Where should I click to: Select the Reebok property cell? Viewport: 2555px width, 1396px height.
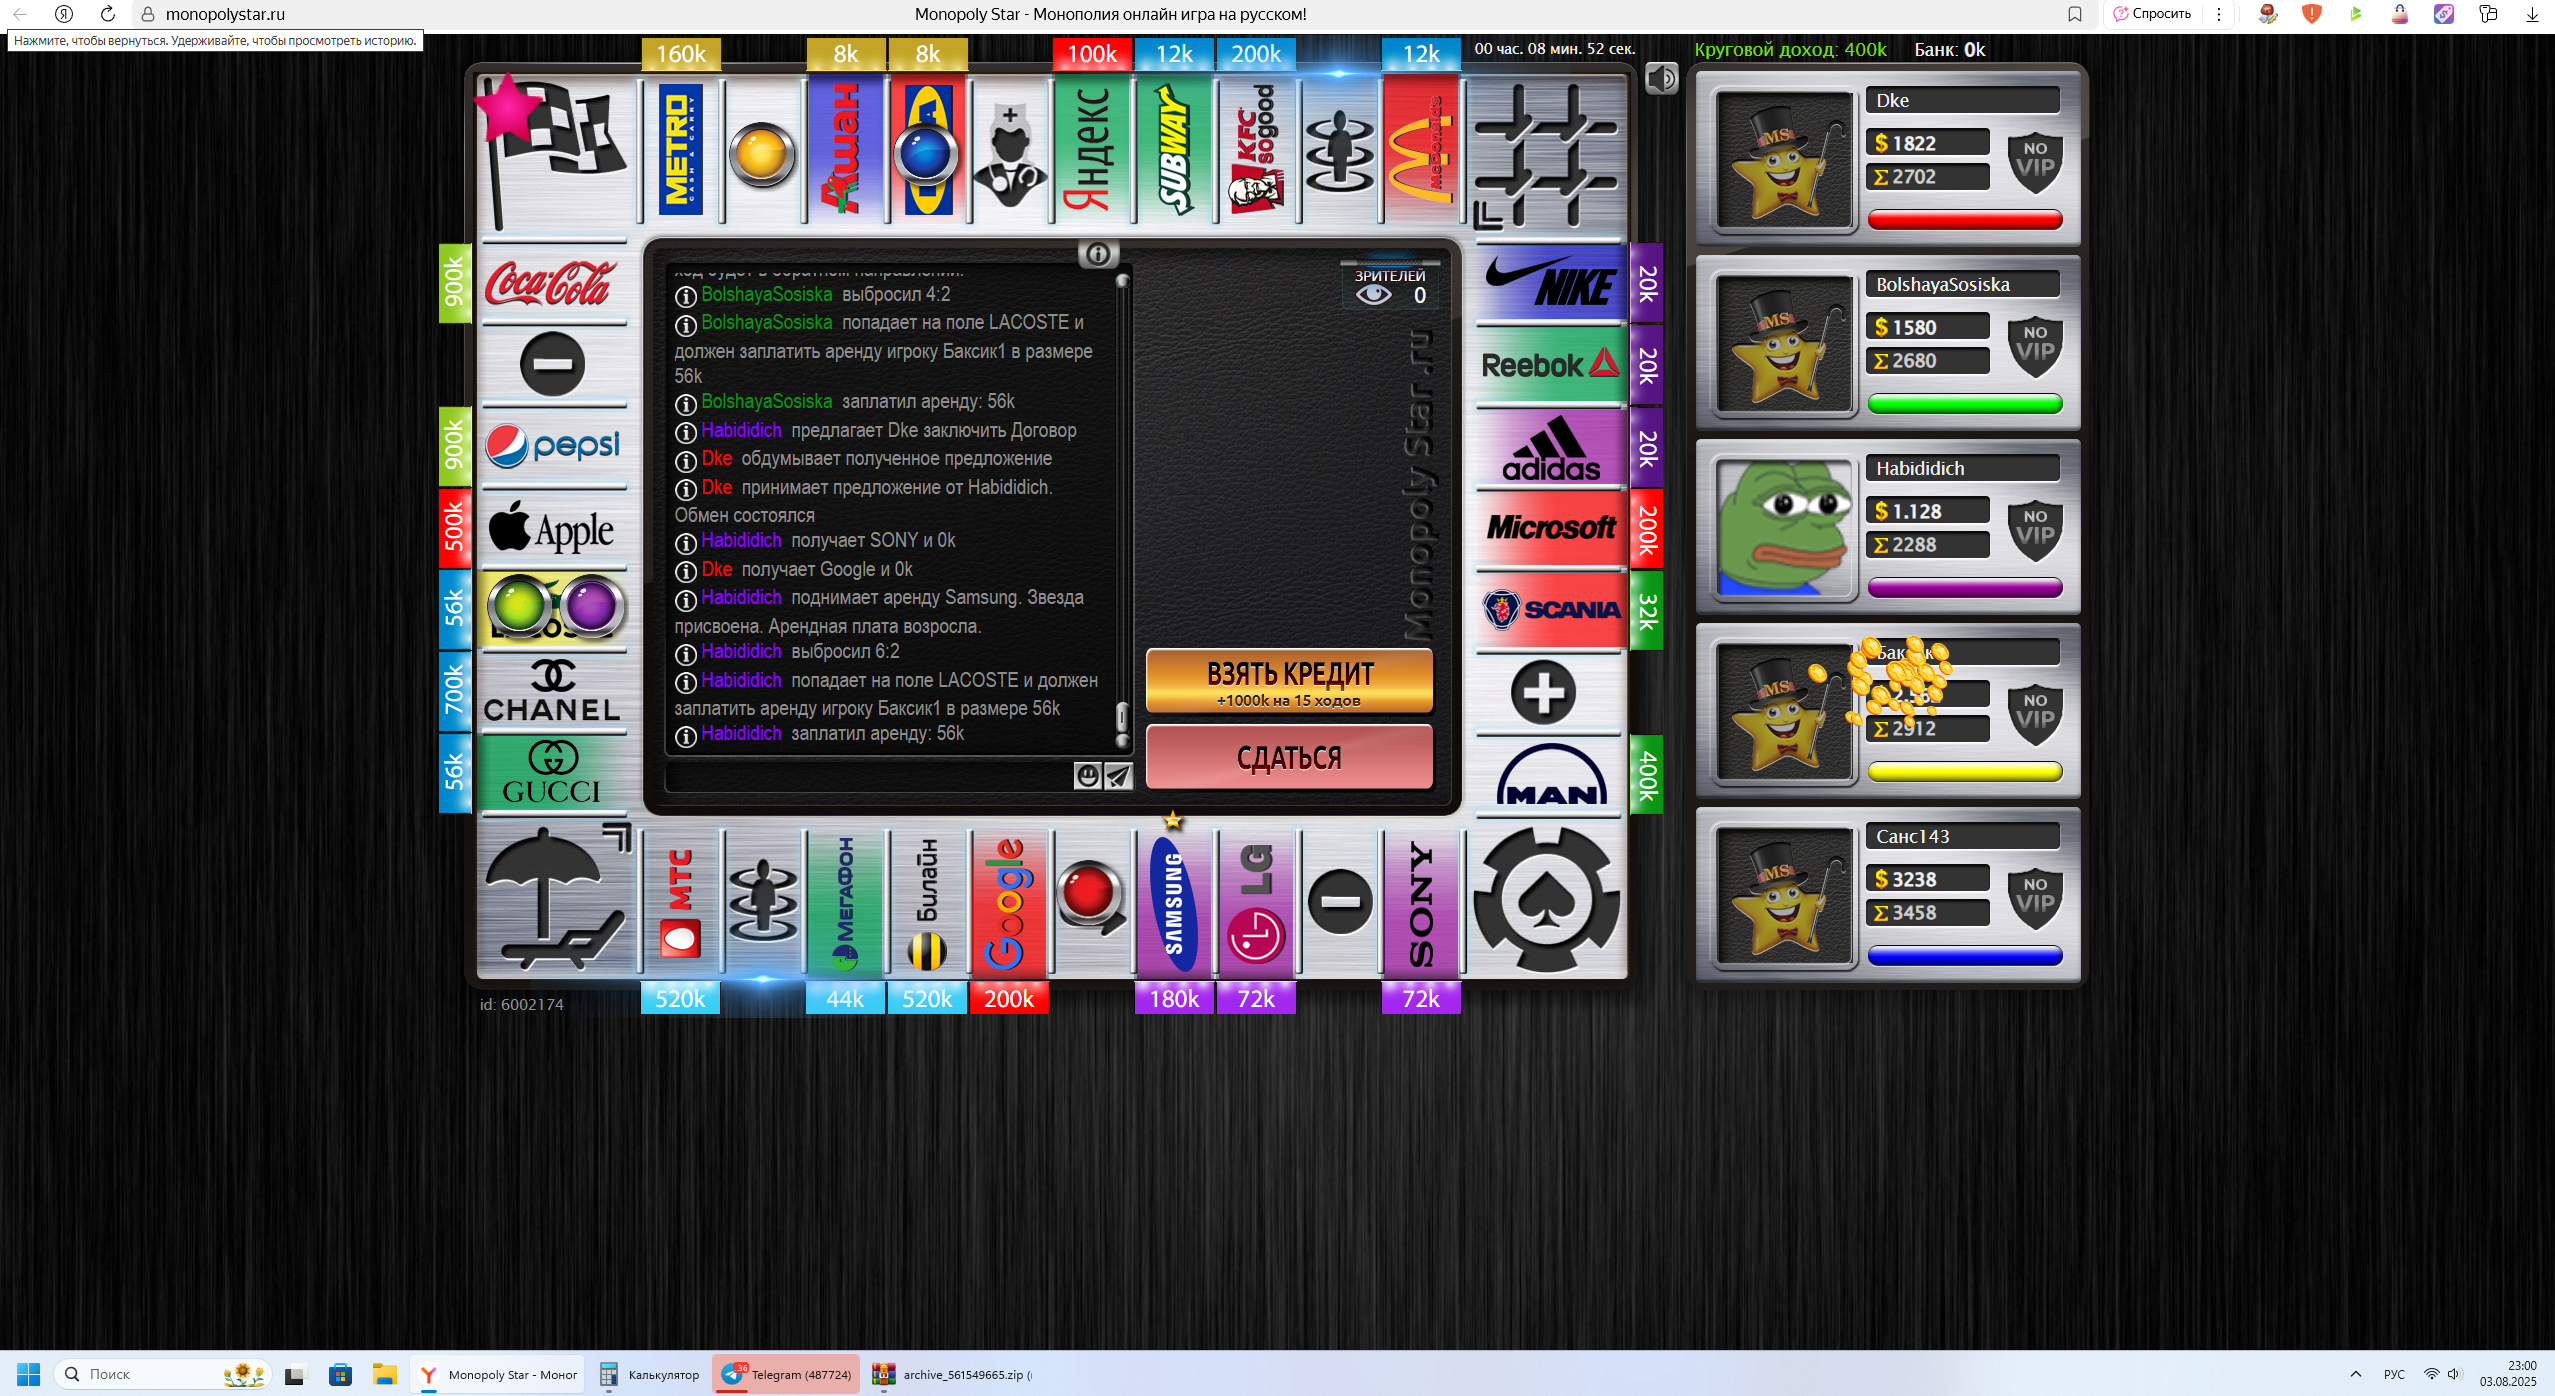click(x=1550, y=365)
